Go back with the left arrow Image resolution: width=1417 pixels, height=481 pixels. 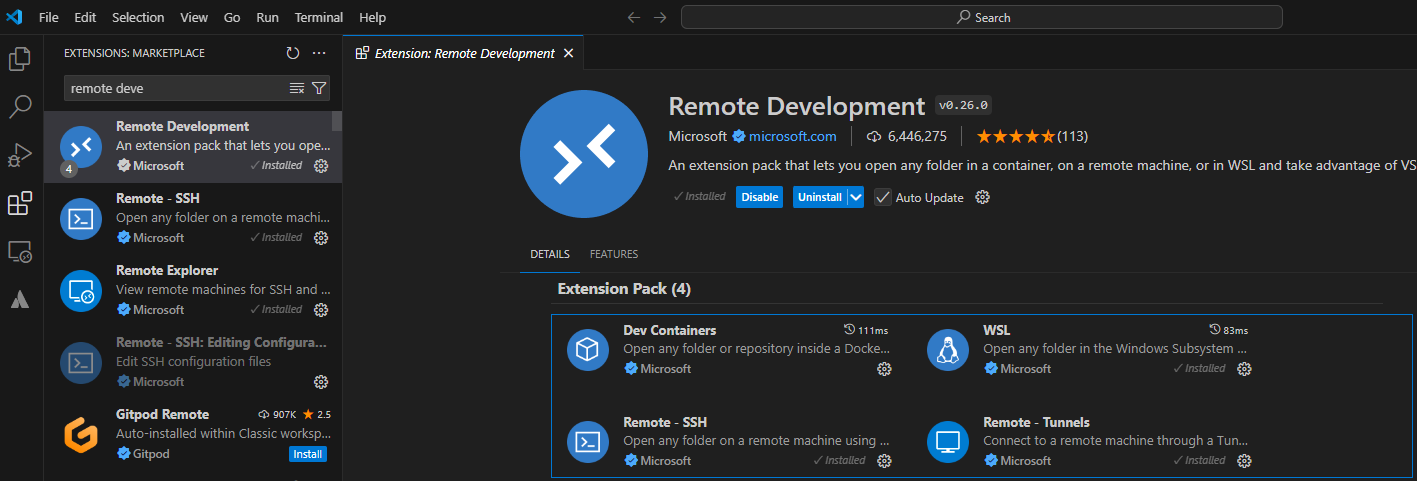pyautogui.click(x=632, y=17)
